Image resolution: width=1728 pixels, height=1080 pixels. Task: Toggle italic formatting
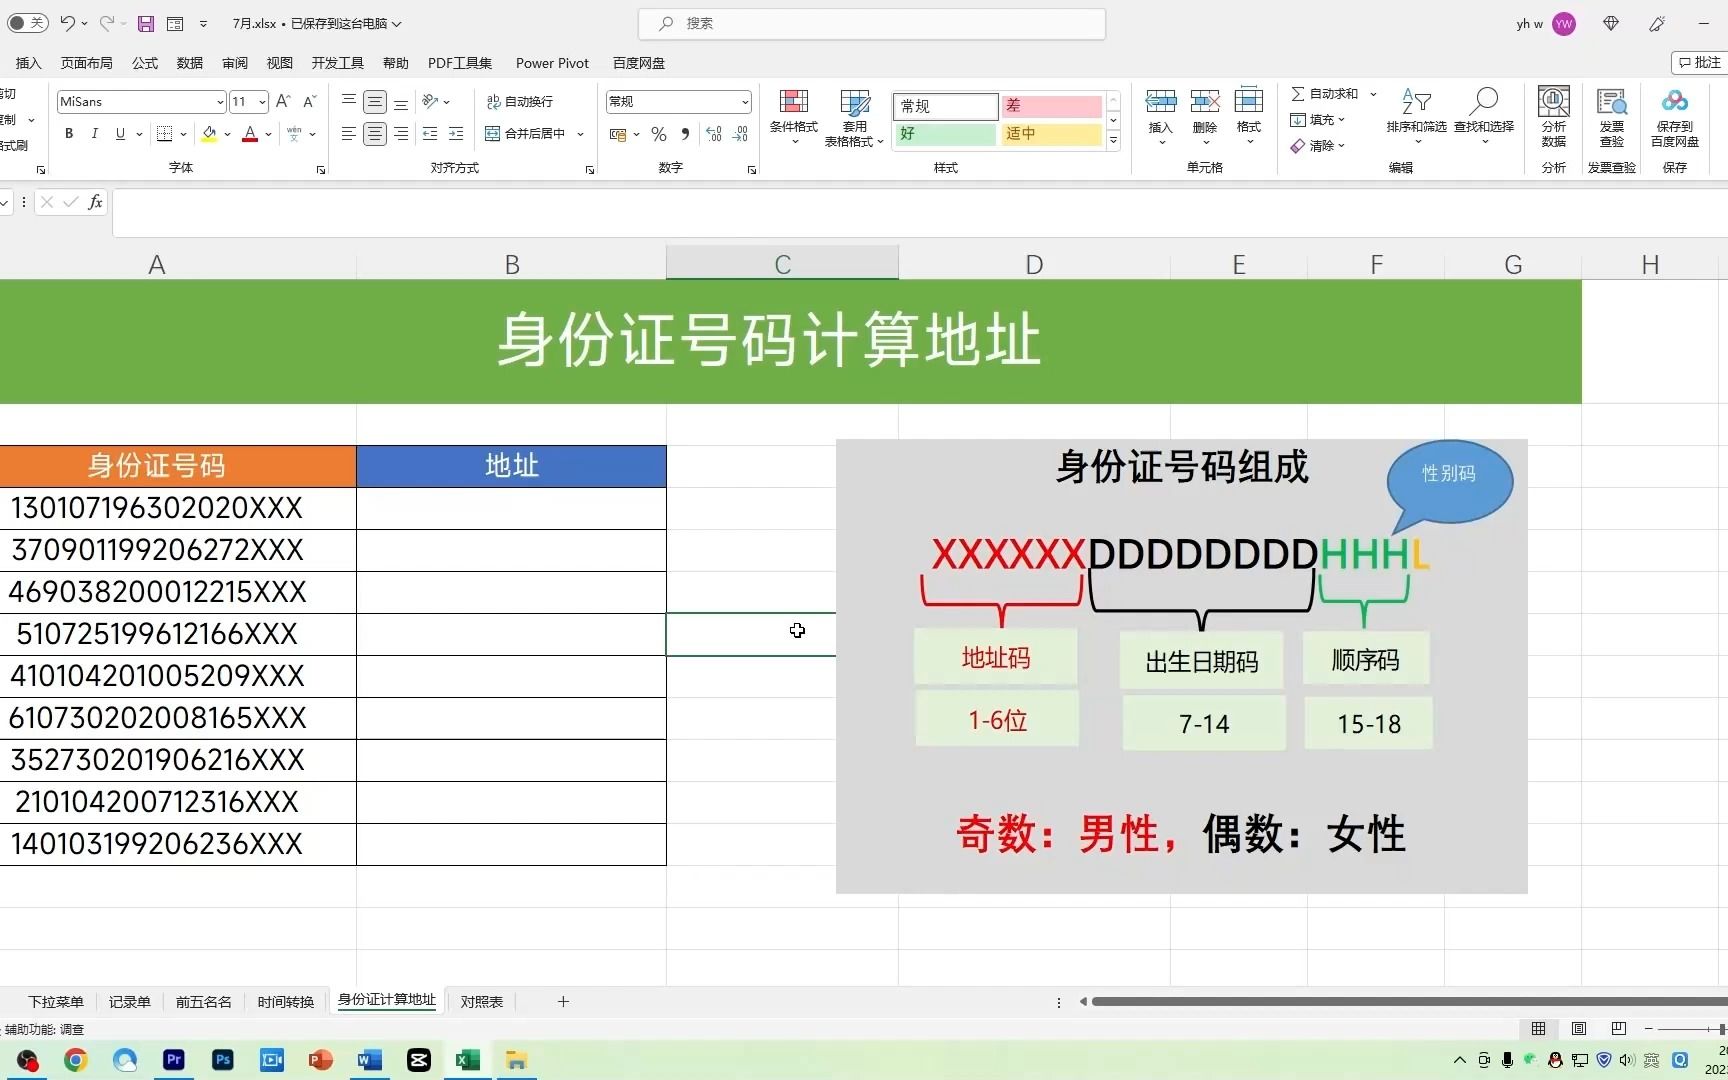click(x=94, y=133)
